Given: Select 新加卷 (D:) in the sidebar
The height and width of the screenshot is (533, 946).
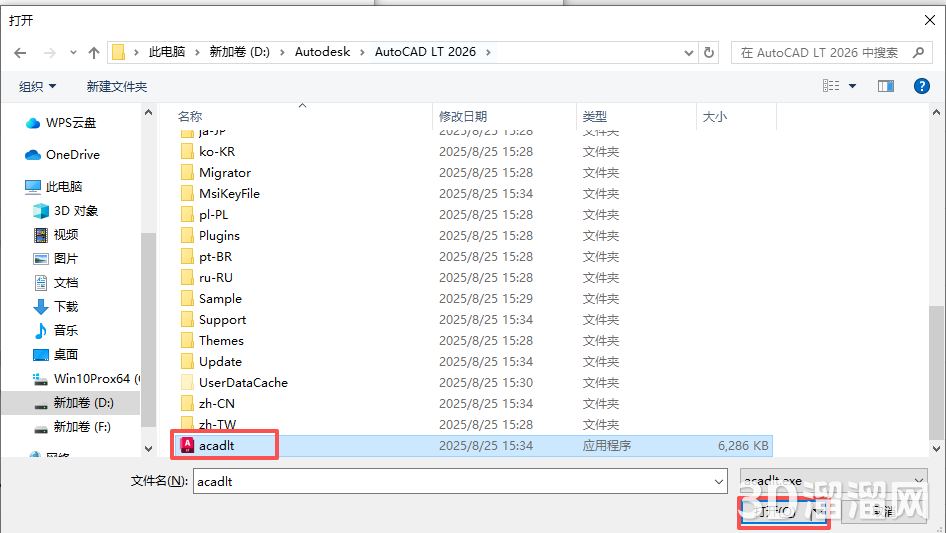Looking at the screenshot, I should pyautogui.click(x=73, y=403).
